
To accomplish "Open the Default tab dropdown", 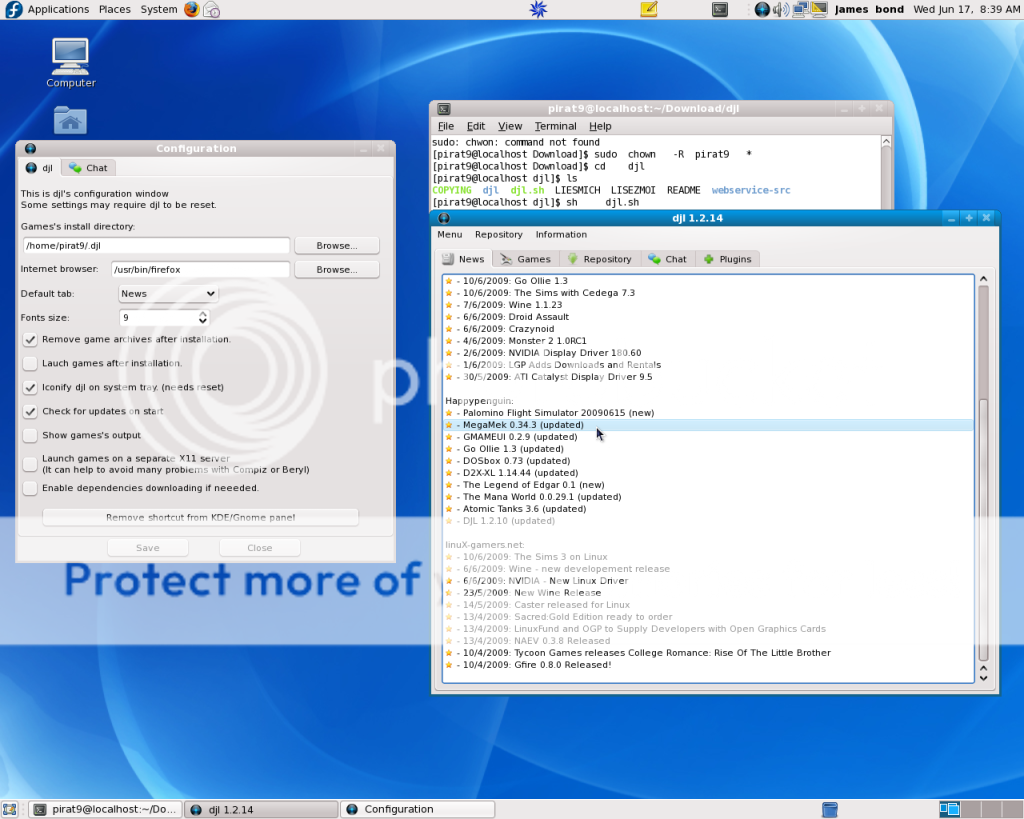I will pos(168,294).
